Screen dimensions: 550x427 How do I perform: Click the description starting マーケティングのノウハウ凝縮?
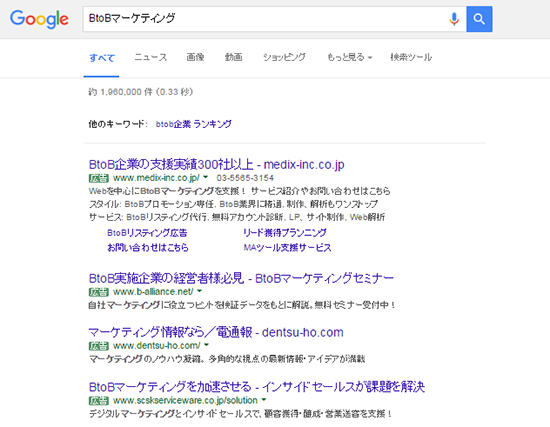227,359
